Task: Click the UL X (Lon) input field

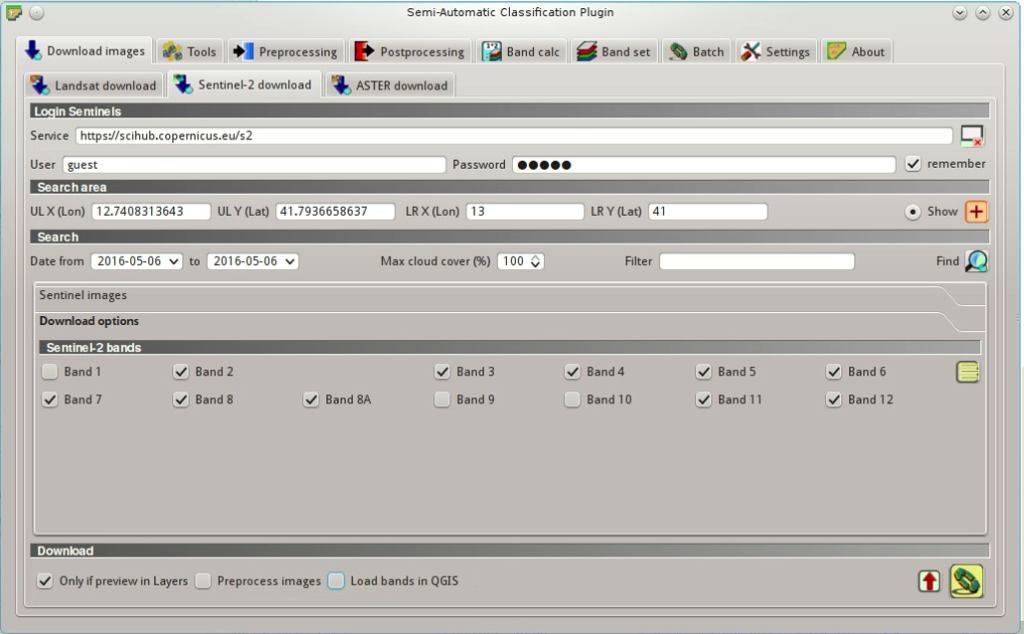Action: pos(151,212)
